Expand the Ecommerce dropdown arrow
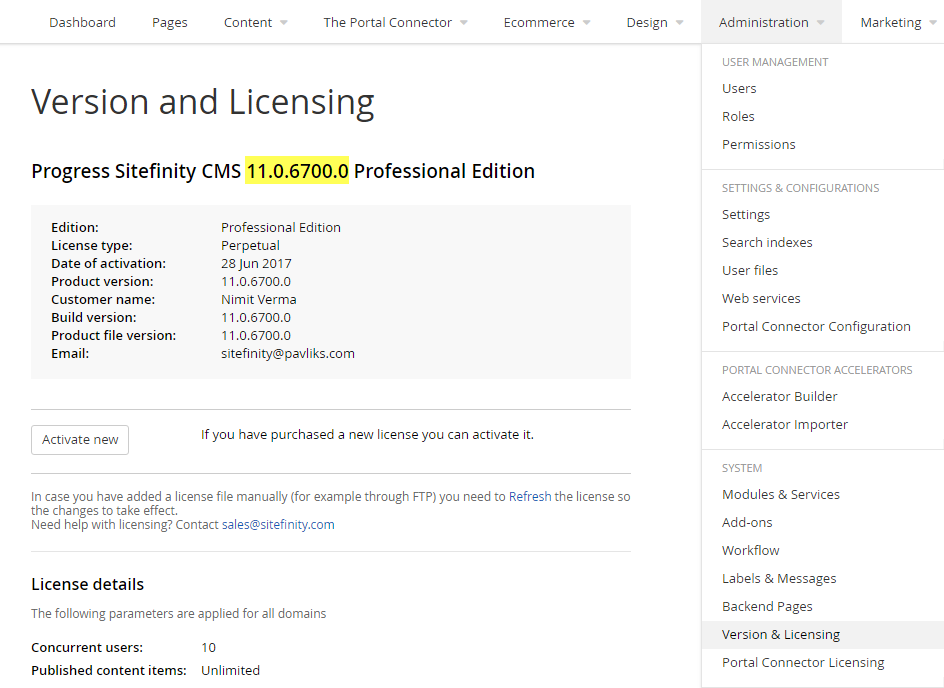This screenshot has width=944, height=688. coord(586,23)
